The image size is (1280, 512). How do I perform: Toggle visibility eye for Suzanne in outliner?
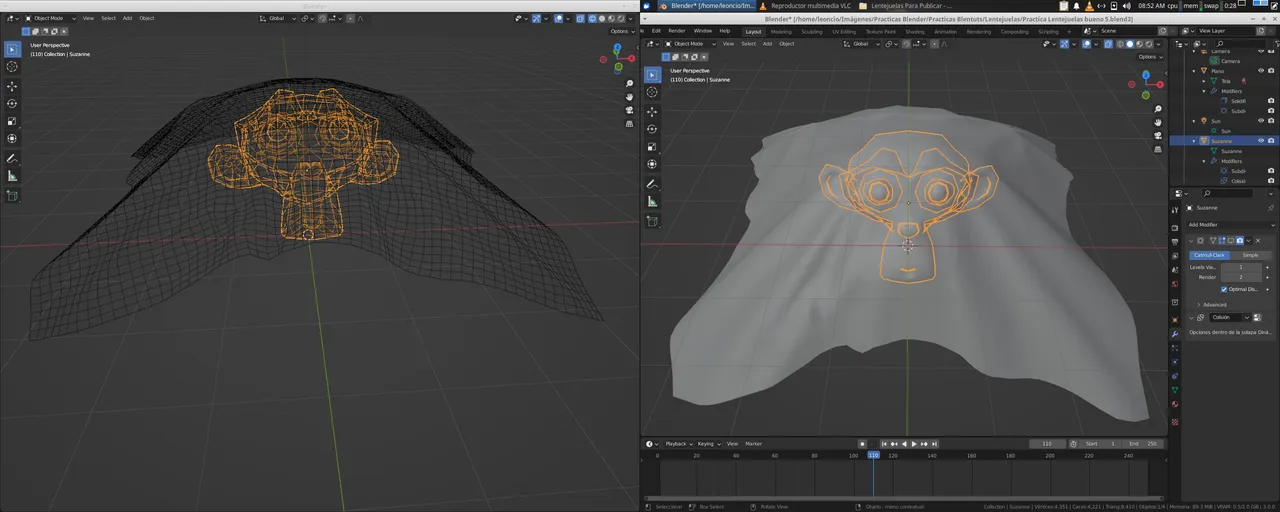[1261, 141]
